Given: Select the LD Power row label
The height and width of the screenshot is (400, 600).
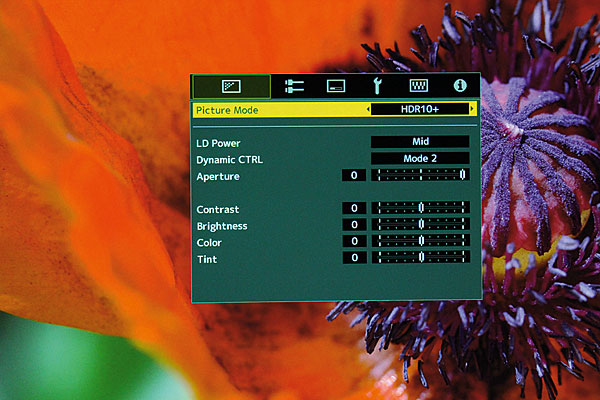Looking at the screenshot, I should [218, 143].
